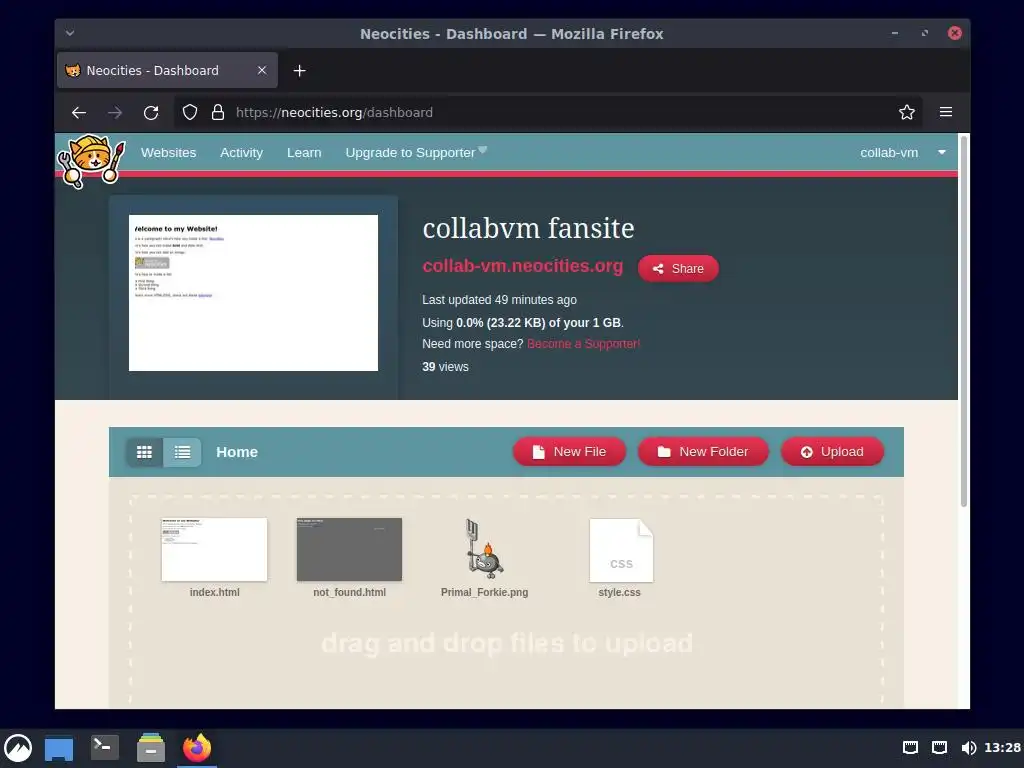Screen dimensions: 1024x768
Task: Click the Neocities cat mascot logo
Action: (x=91, y=161)
